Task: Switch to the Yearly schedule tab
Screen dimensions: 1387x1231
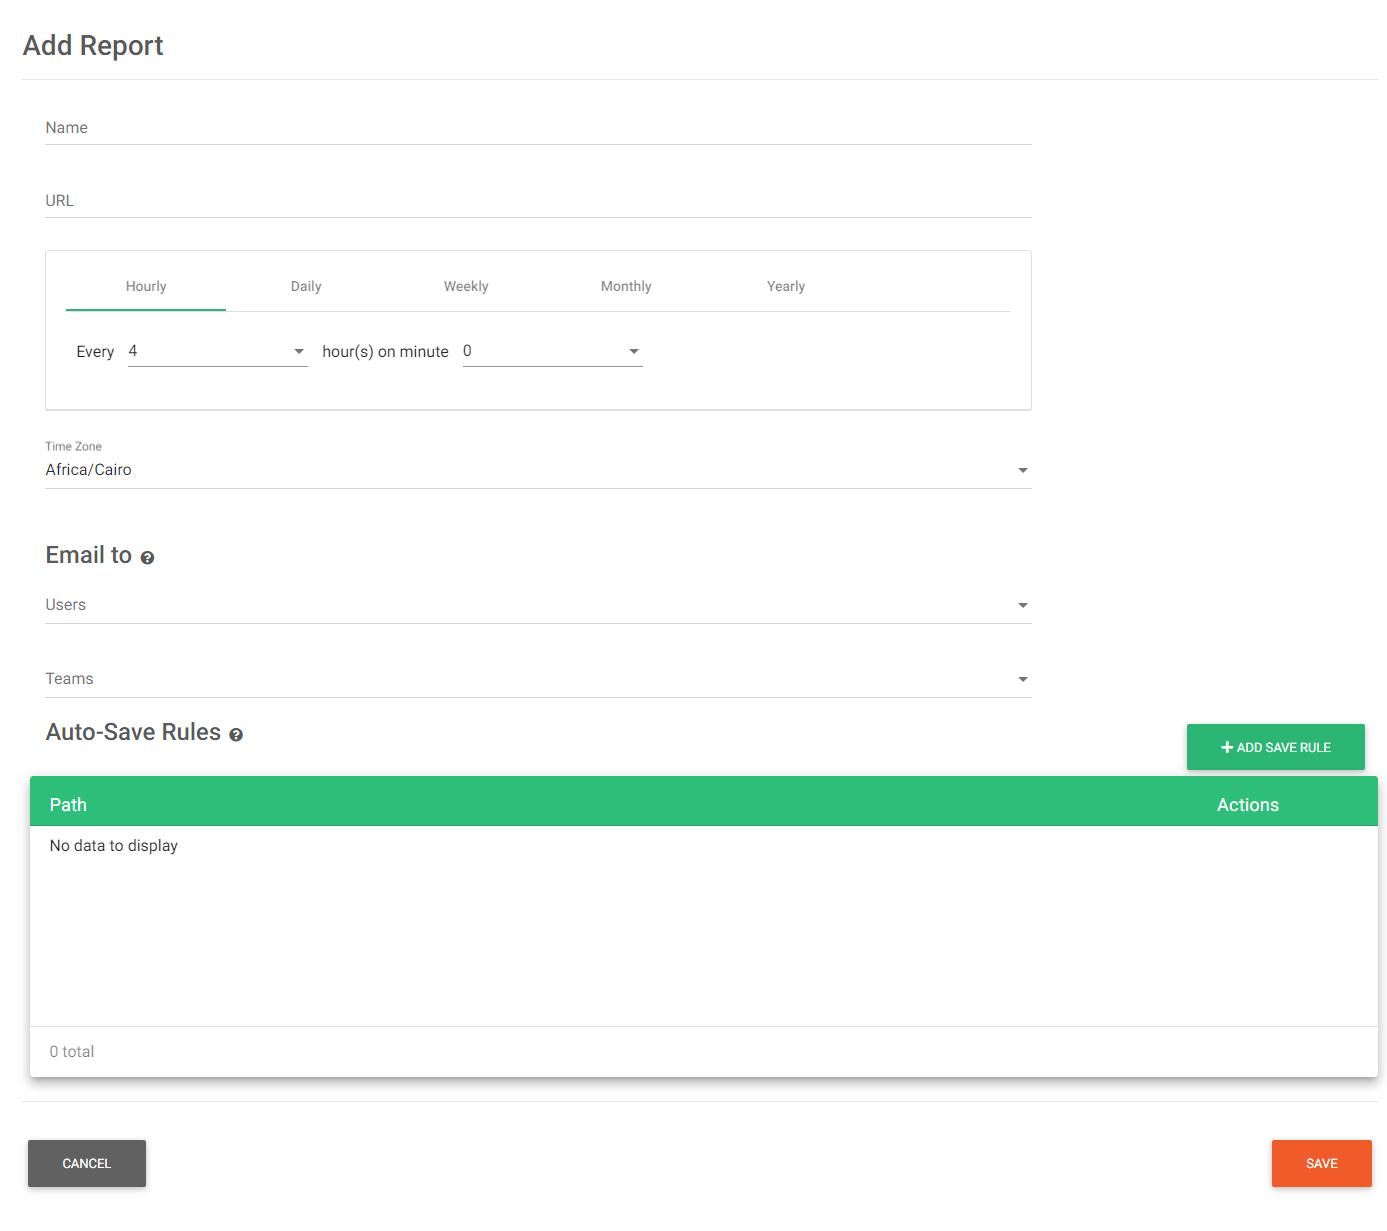Action: coord(786,286)
